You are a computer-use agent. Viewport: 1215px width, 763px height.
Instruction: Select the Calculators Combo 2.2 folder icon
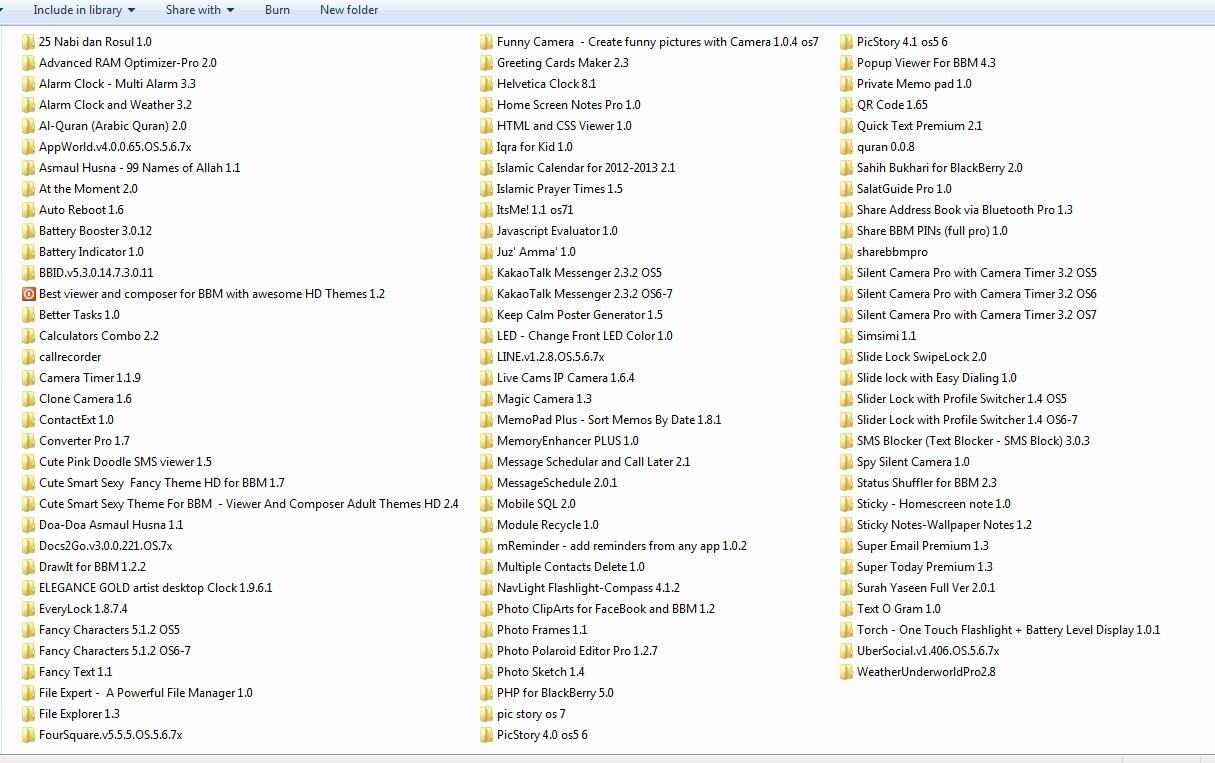[x=28, y=336]
